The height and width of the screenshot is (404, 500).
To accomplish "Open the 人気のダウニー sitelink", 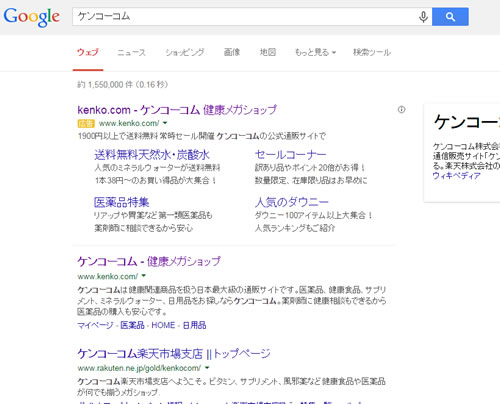I will point(292,202).
